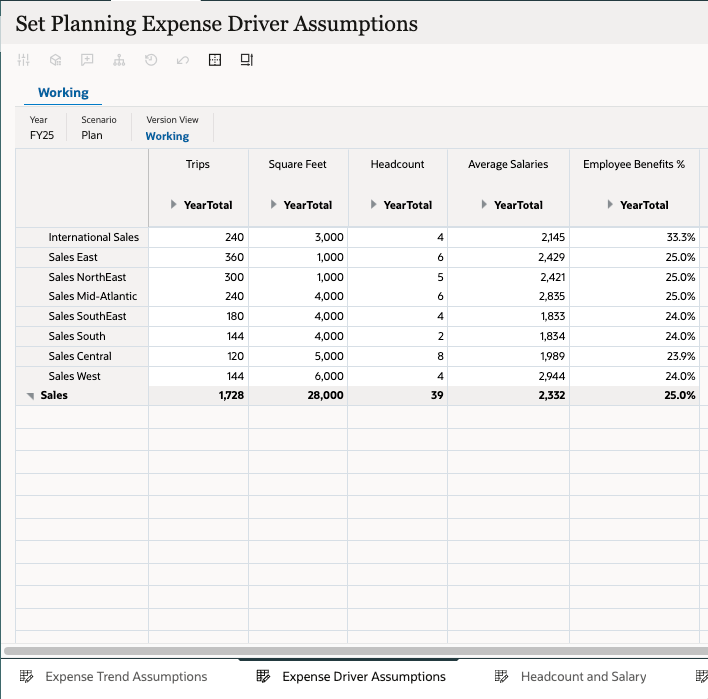Image resolution: width=708 pixels, height=699 pixels.
Task: Expand YearTotal under Trips
Action: point(173,205)
